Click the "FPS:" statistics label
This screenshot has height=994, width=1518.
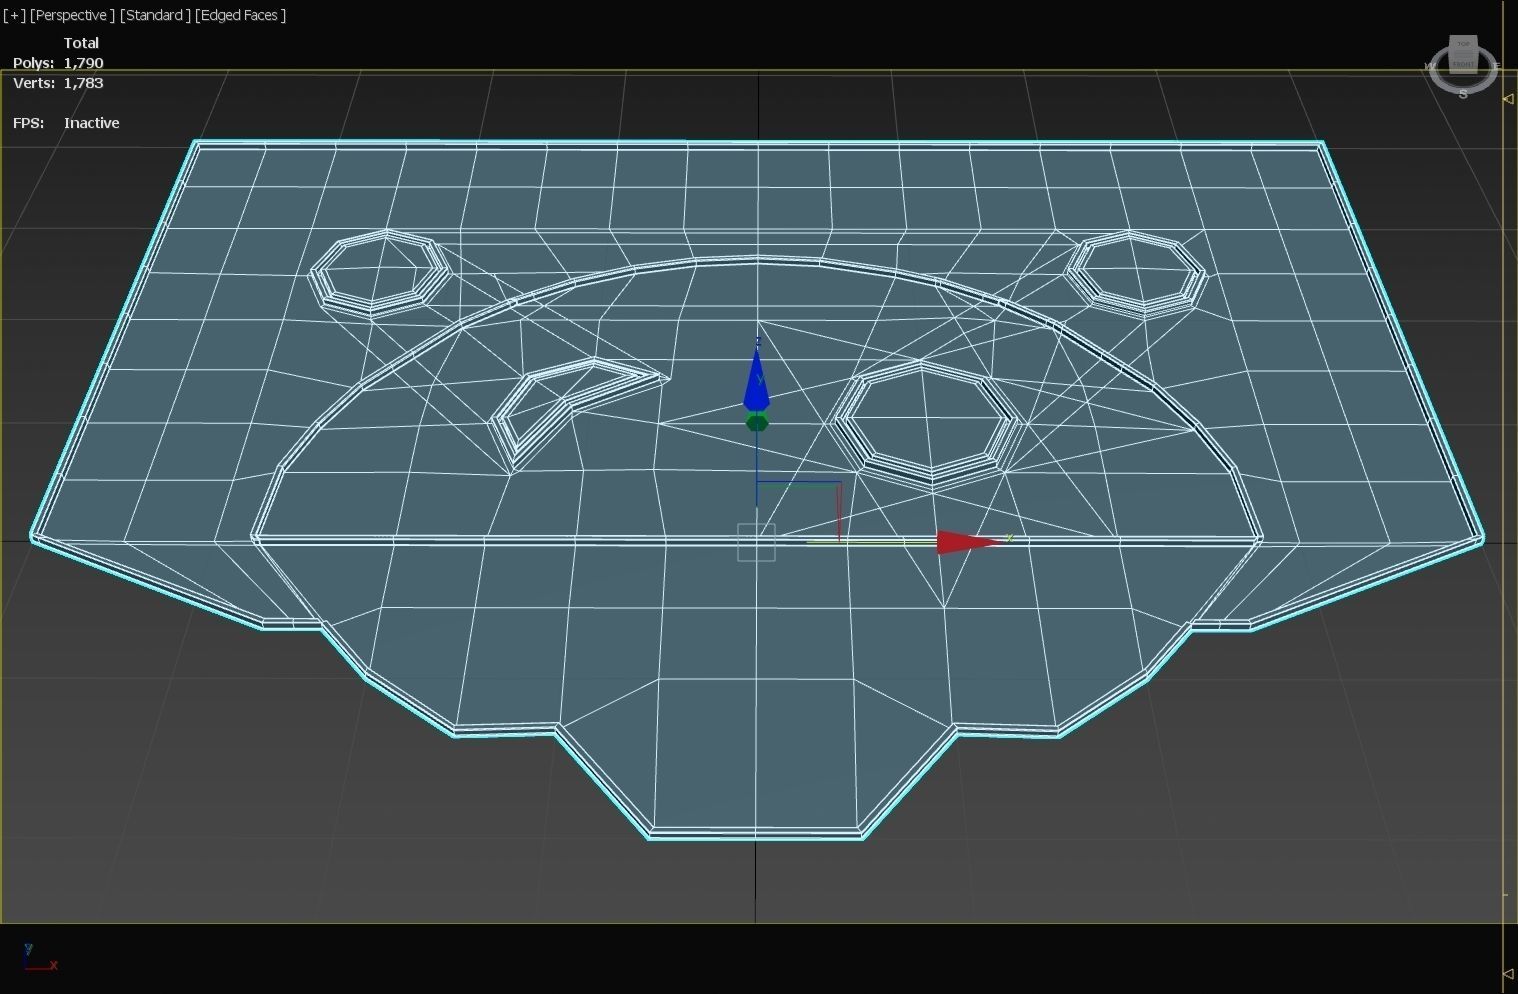pyautogui.click(x=28, y=123)
